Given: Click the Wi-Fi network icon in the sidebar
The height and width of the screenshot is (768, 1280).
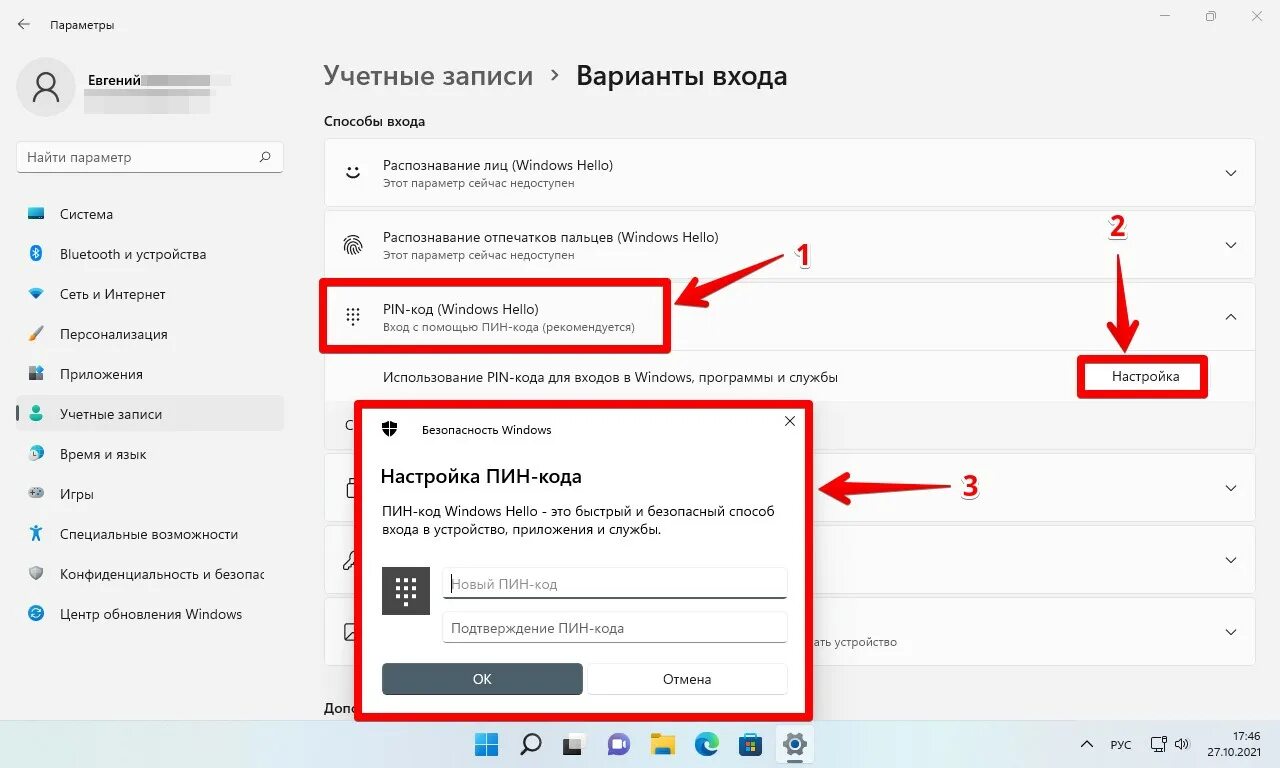Looking at the screenshot, I should click(x=36, y=294).
